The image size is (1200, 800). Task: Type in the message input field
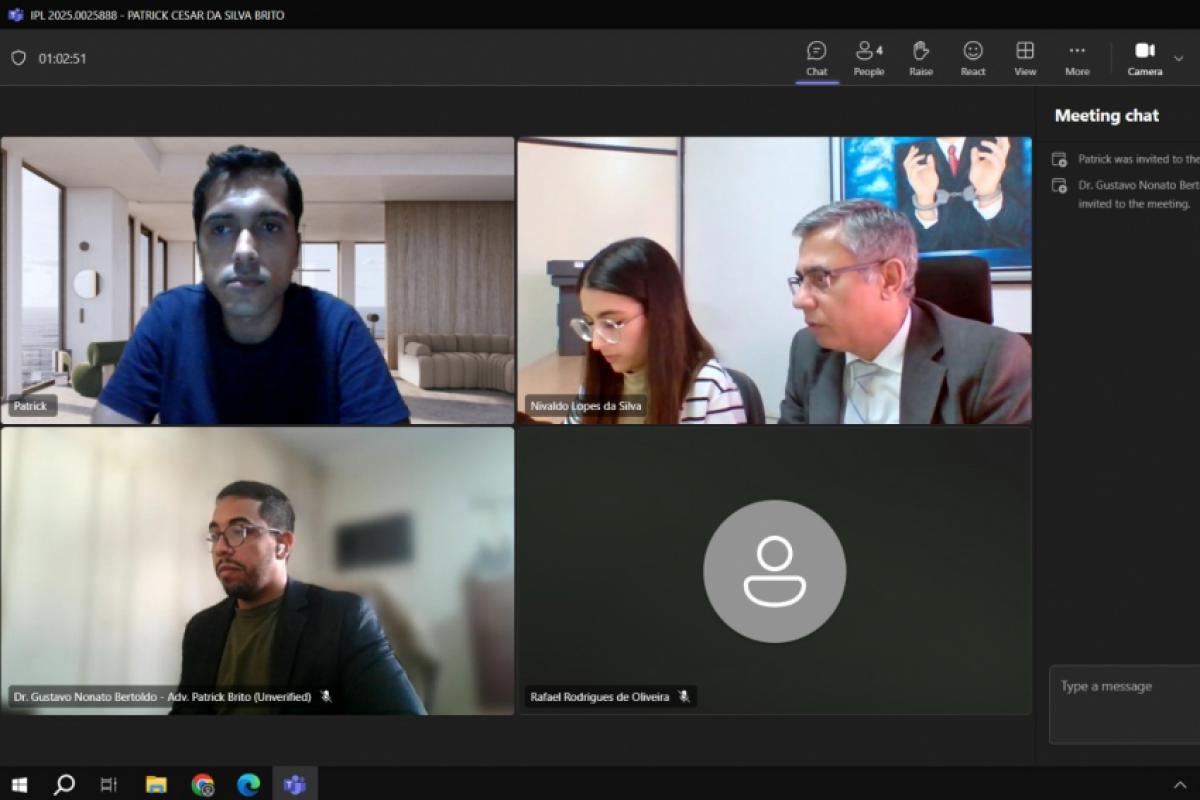1124,703
